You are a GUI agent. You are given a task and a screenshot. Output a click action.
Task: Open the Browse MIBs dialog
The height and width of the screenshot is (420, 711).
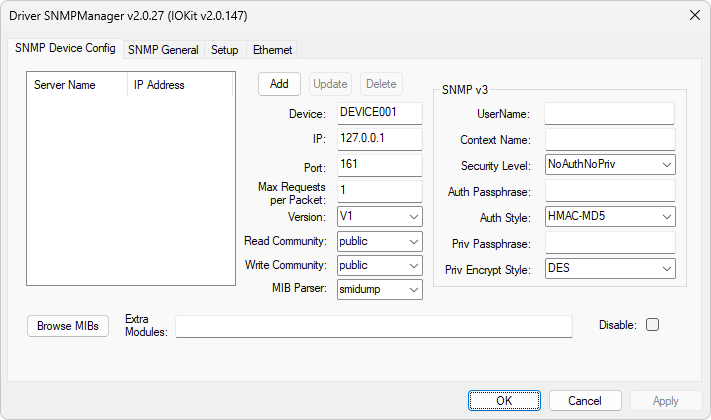coord(68,326)
